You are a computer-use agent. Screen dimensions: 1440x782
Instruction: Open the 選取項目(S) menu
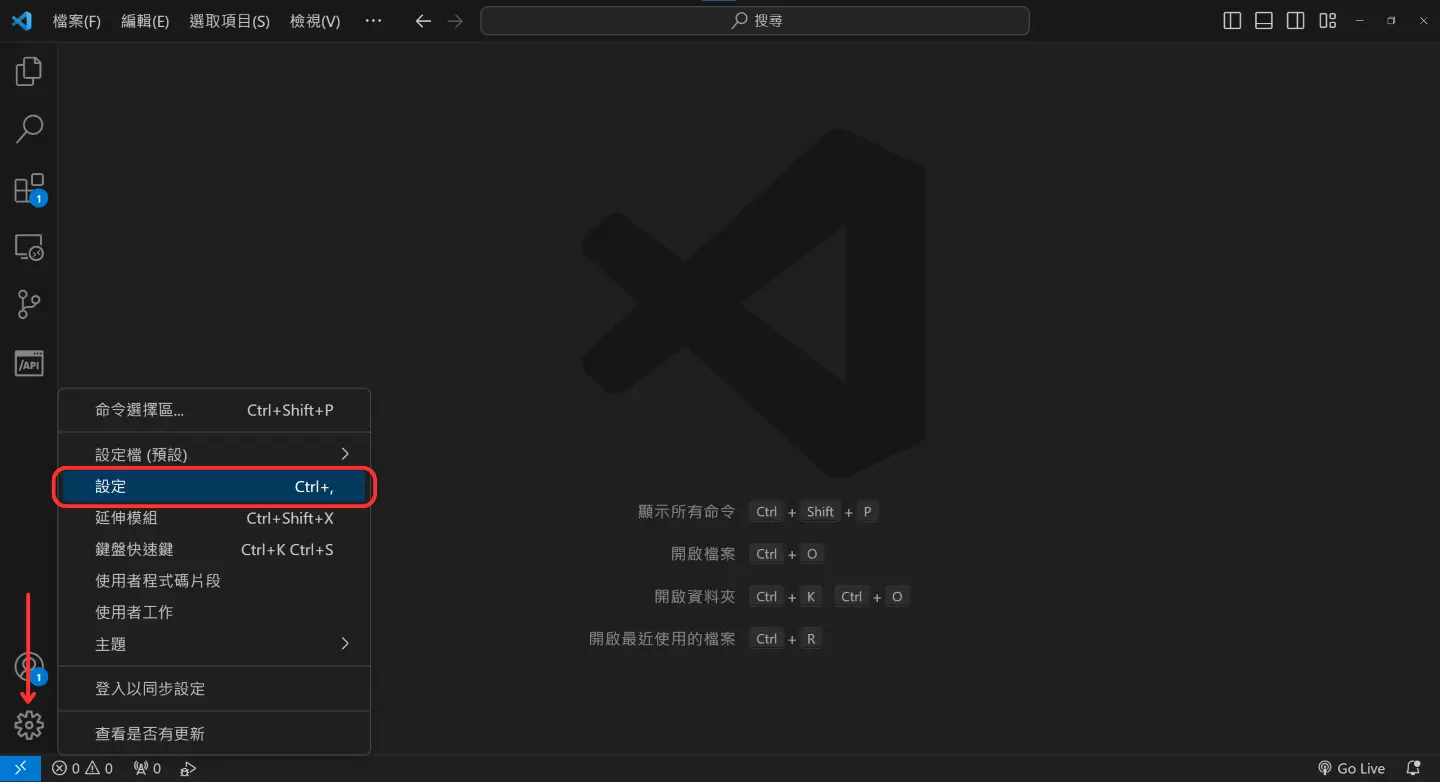point(229,21)
